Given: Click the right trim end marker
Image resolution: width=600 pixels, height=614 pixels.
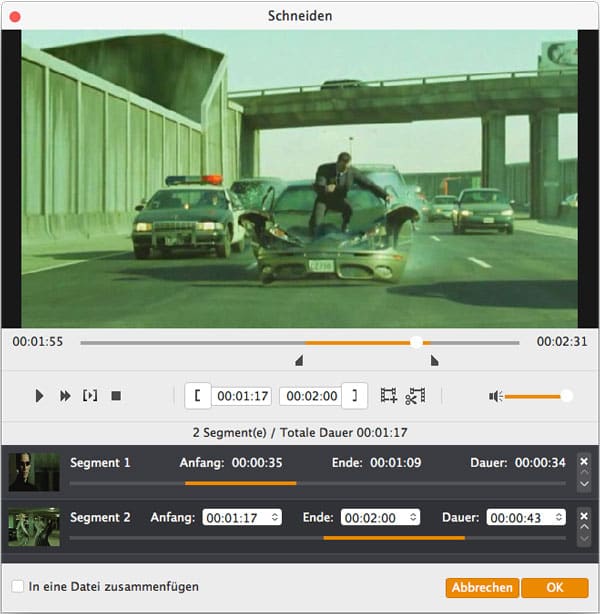Looking at the screenshot, I should [434, 360].
